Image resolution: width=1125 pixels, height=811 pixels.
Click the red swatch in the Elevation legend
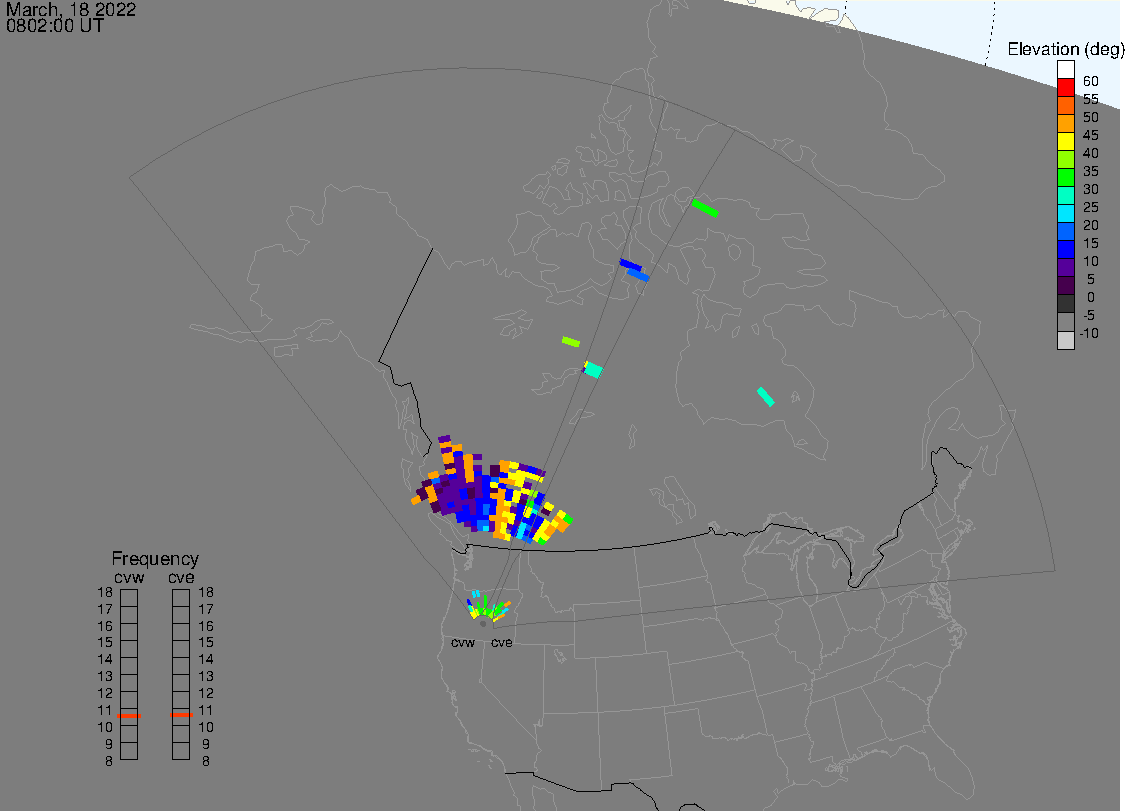(1065, 87)
